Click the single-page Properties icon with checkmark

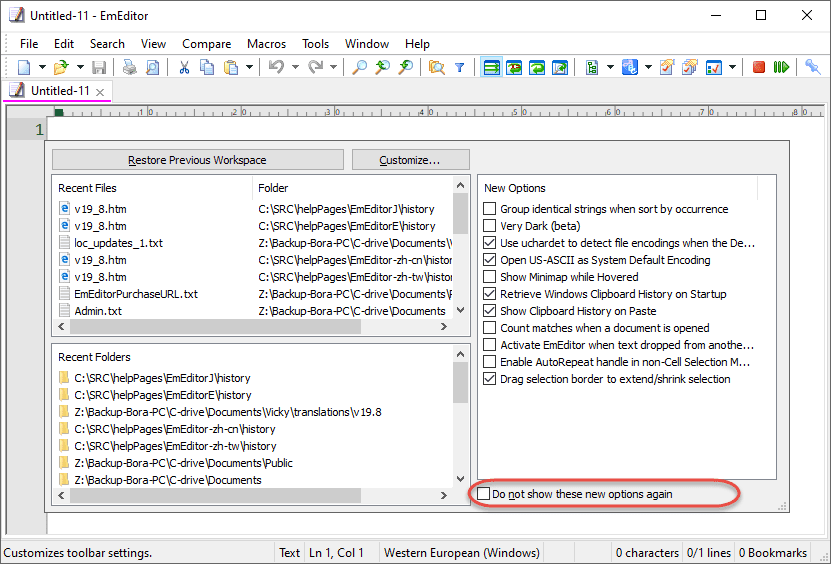[667, 67]
